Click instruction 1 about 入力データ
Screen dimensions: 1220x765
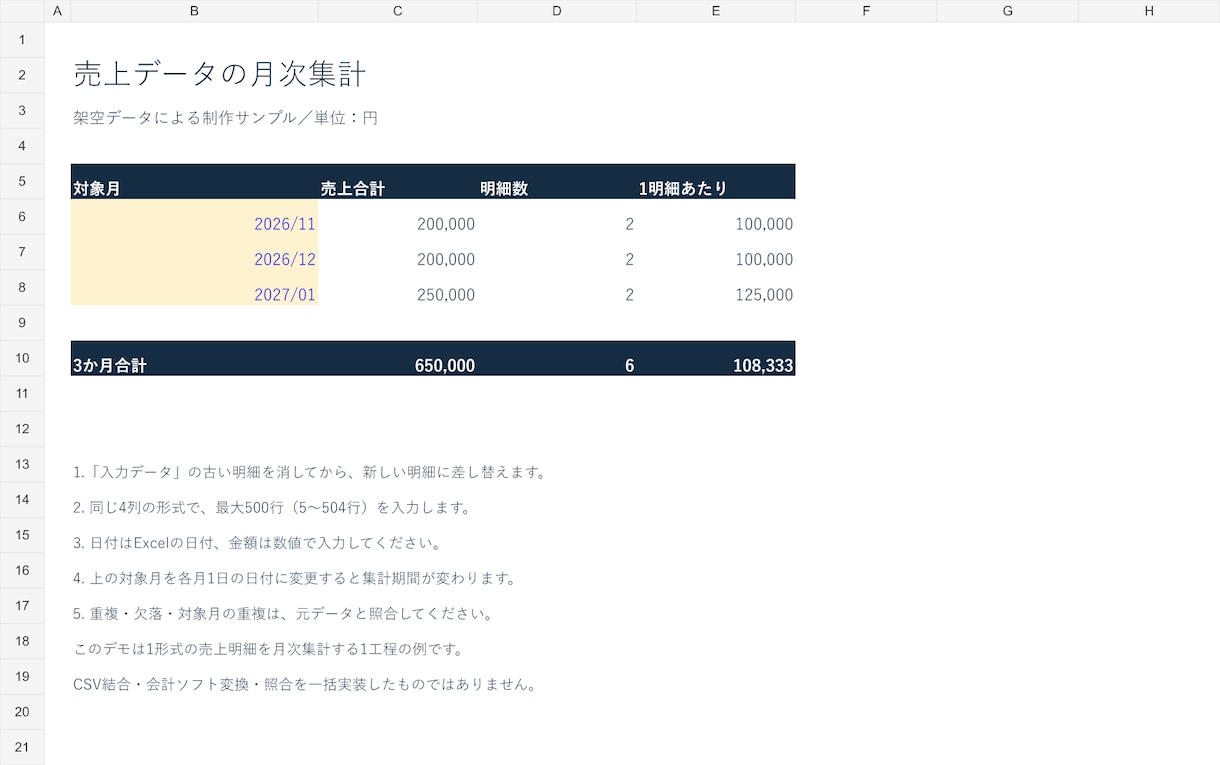point(312,472)
